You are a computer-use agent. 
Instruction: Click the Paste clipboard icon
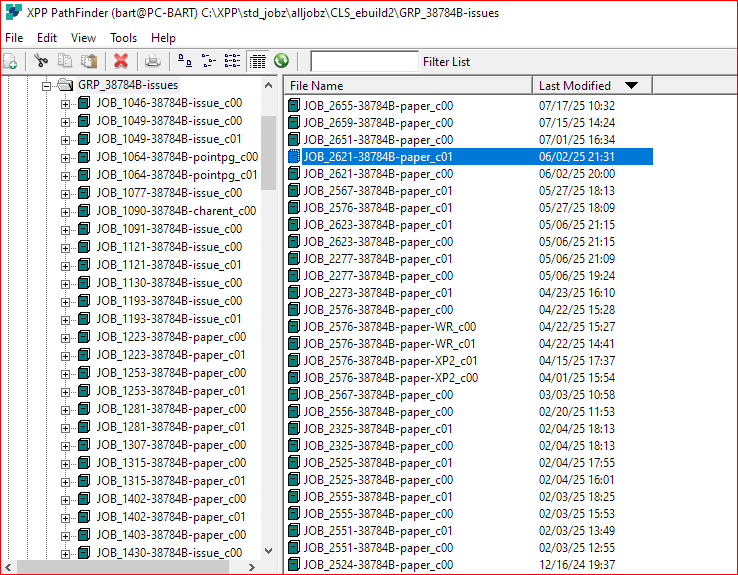tap(89, 61)
